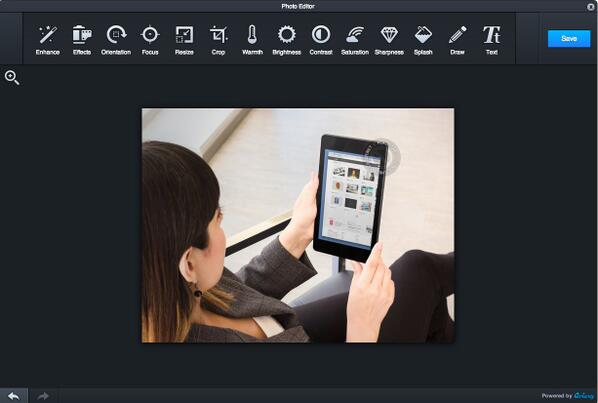Select the Crop tool
Image resolution: width=598 pixels, height=403 pixels.
click(219, 40)
